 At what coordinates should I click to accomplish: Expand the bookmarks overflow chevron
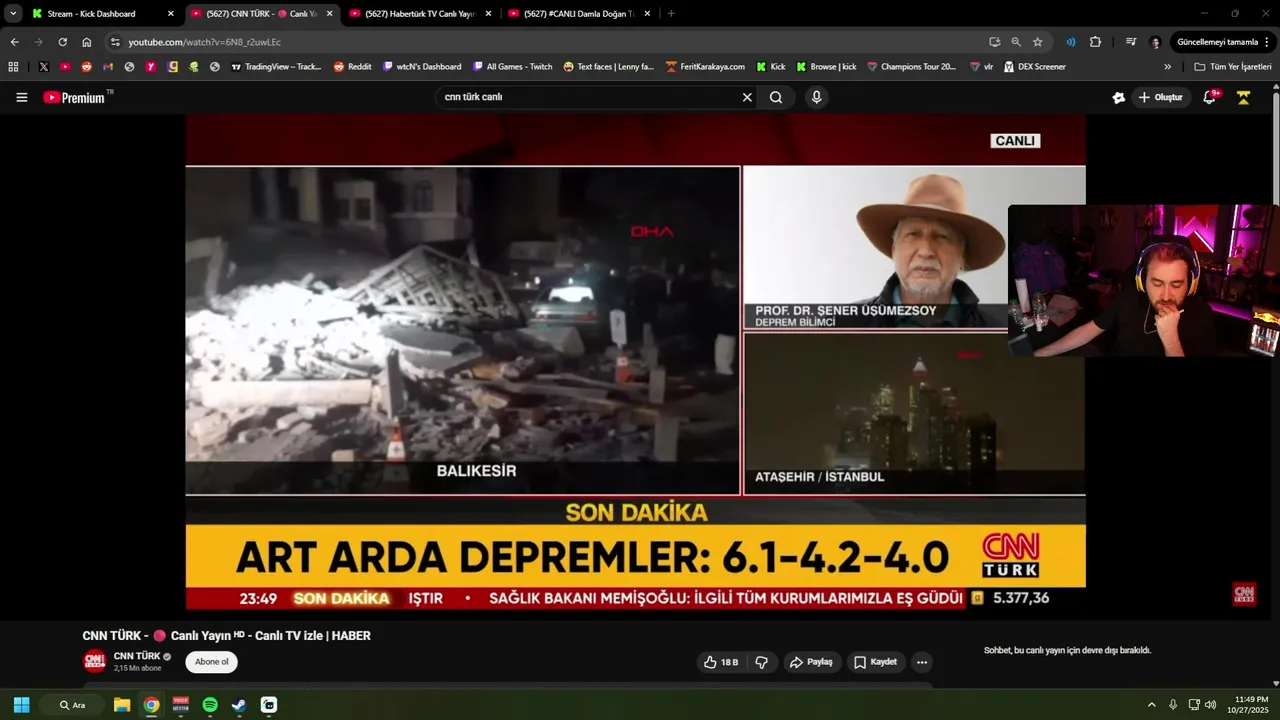coord(1168,67)
